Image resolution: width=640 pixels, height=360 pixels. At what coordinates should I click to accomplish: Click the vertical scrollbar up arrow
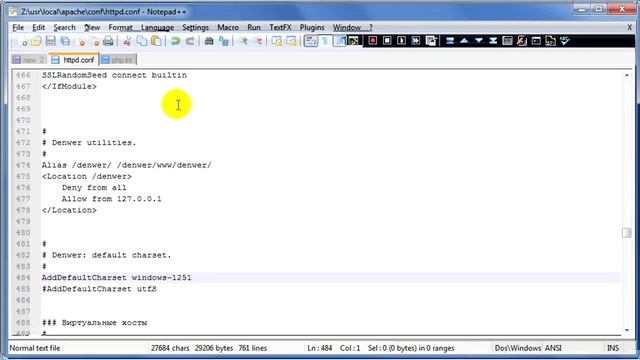click(627, 75)
